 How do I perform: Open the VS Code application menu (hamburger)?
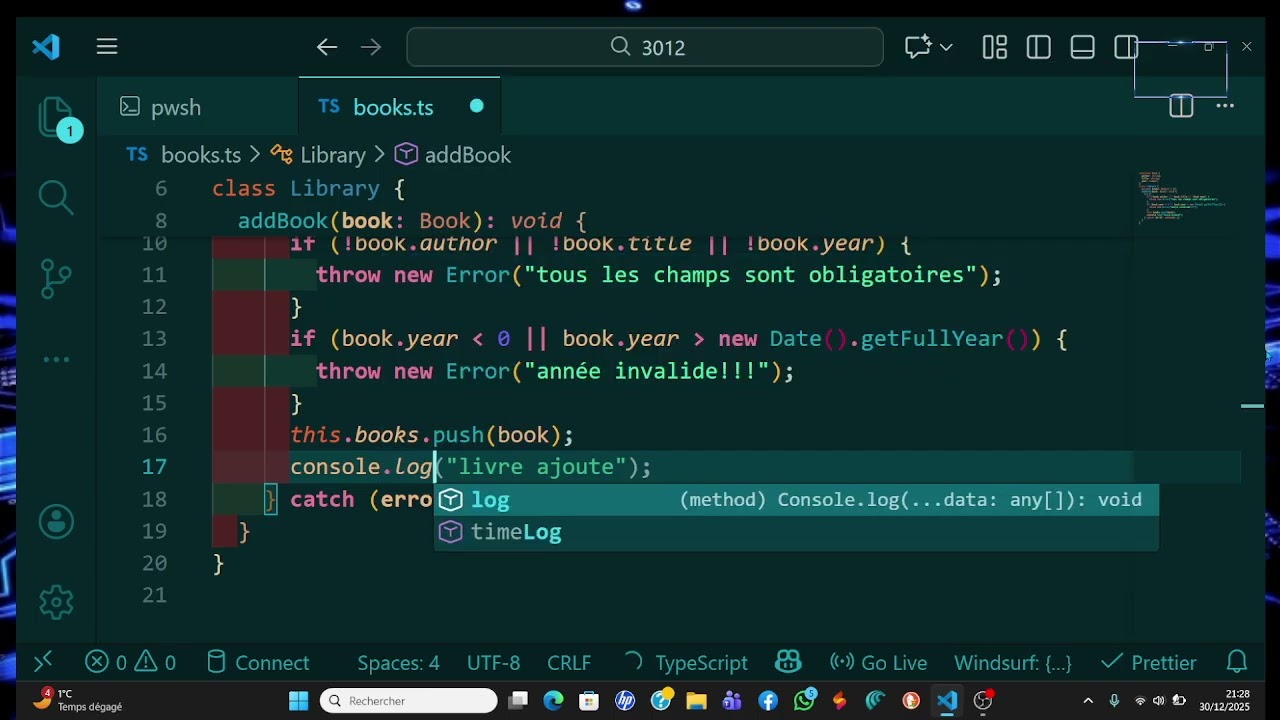click(x=107, y=47)
